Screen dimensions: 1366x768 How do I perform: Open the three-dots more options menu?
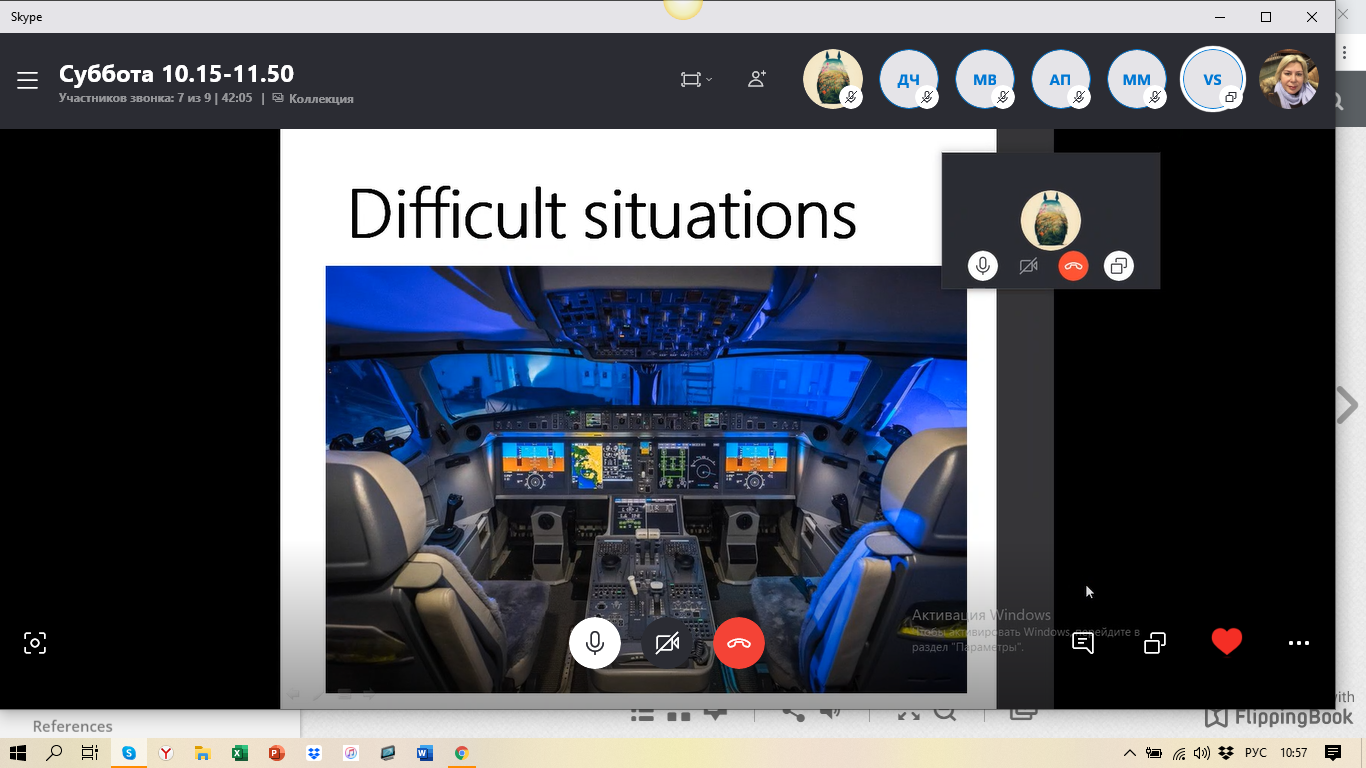point(1298,643)
